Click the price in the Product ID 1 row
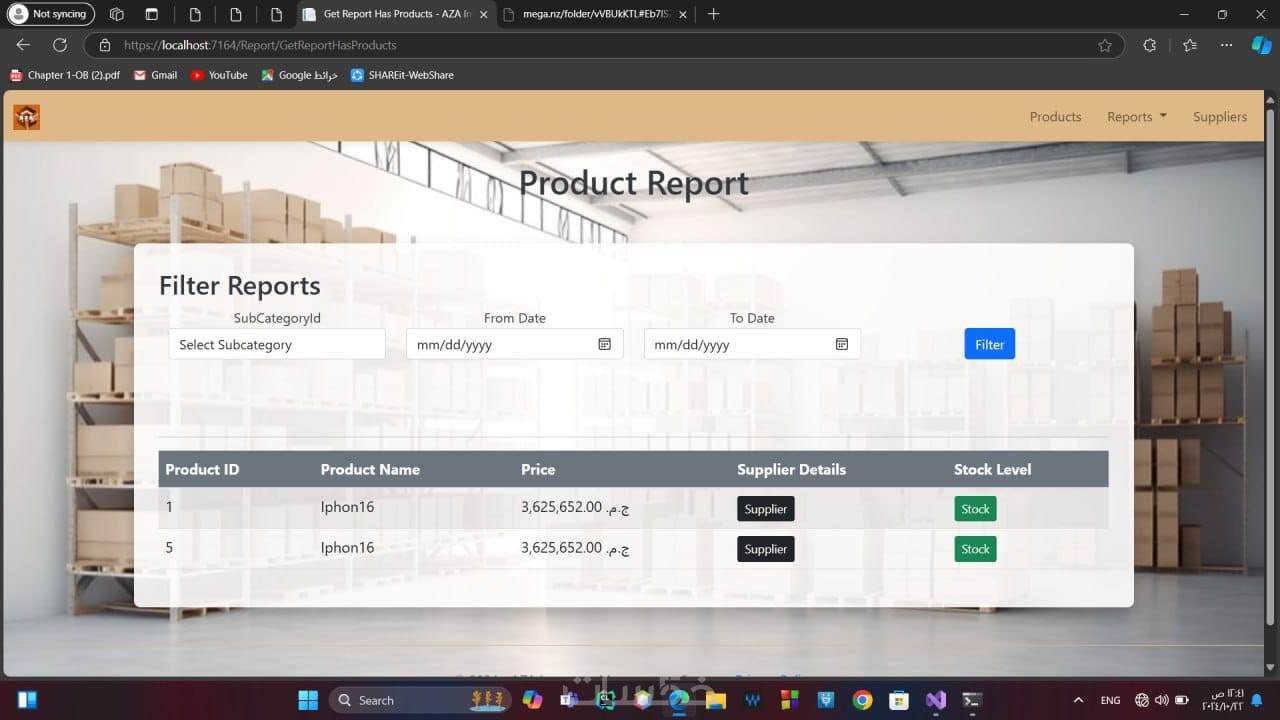Viewport: 1280px width, 720px height. coord(575,507)
